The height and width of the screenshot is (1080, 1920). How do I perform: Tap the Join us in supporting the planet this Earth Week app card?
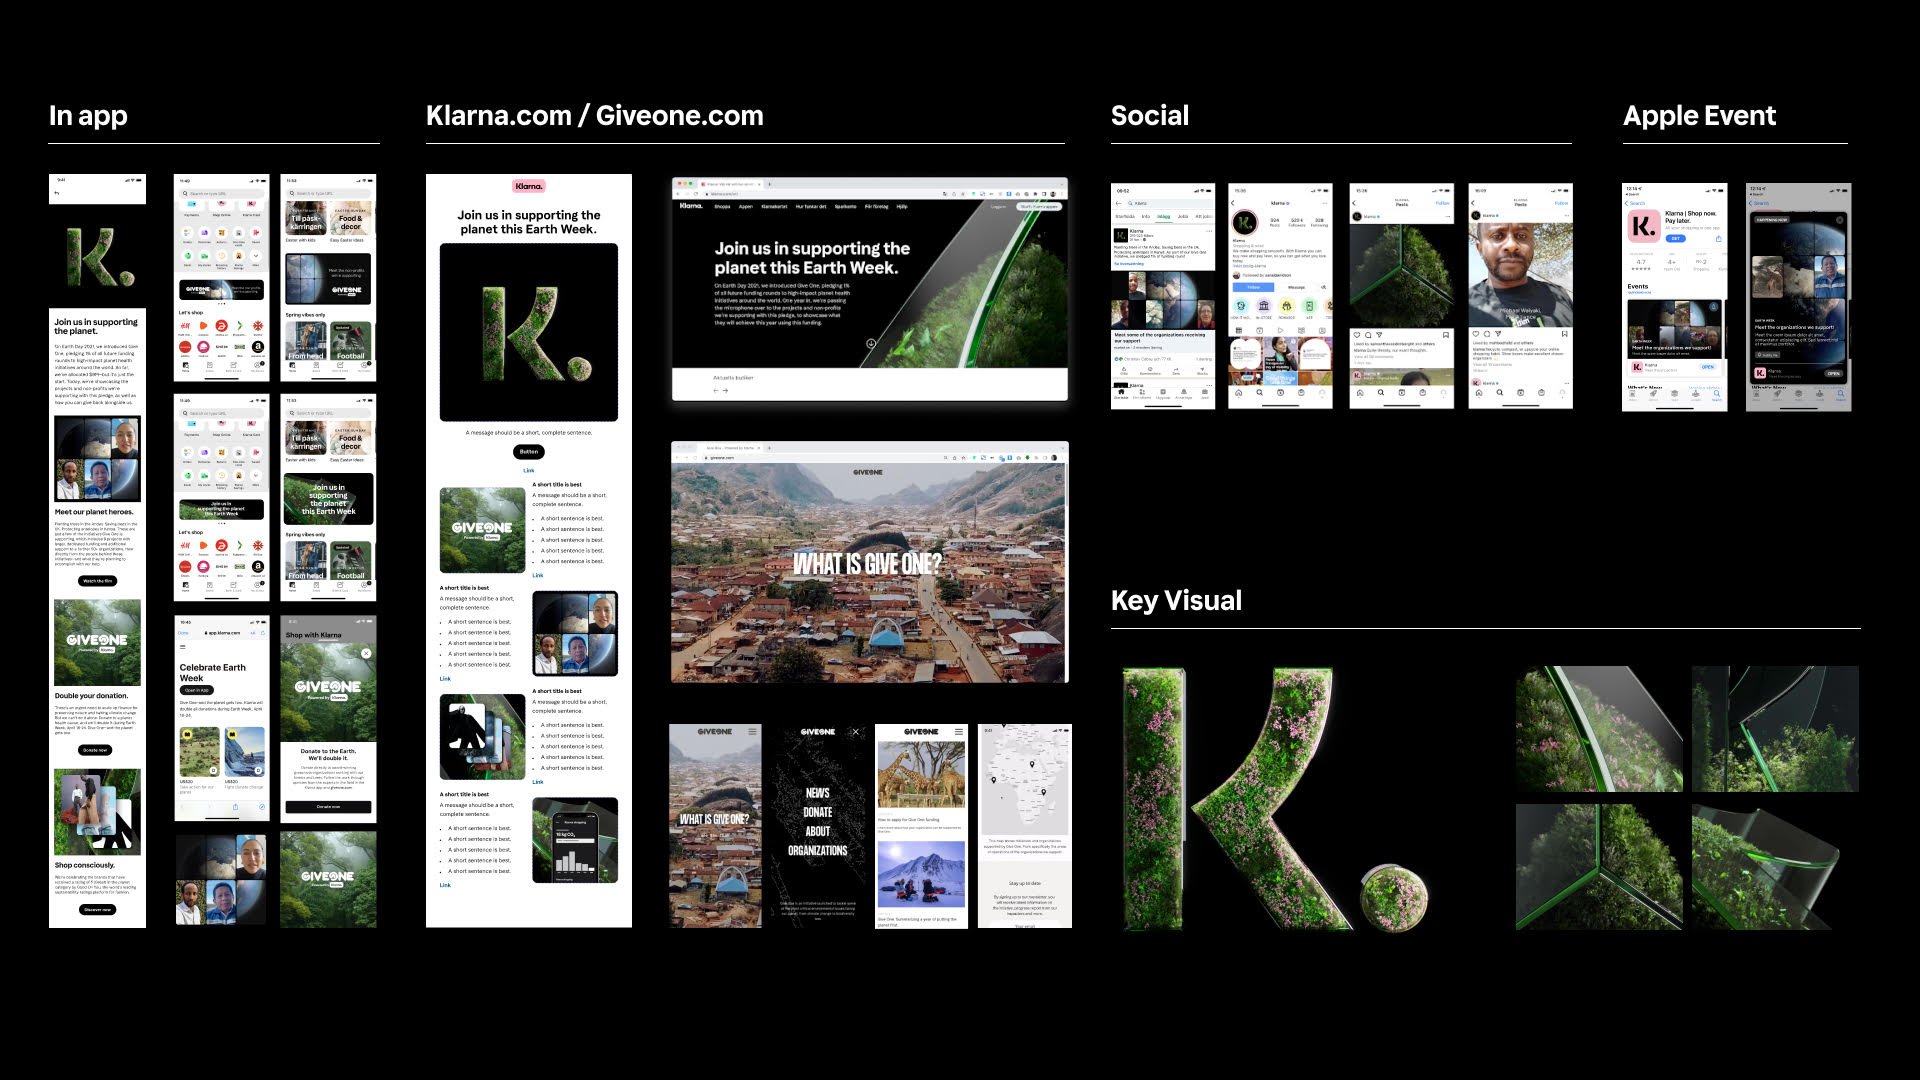point(328,499)
